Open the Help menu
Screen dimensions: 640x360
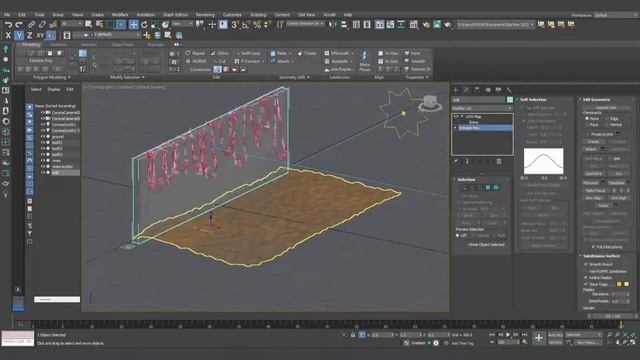point(348,15)
